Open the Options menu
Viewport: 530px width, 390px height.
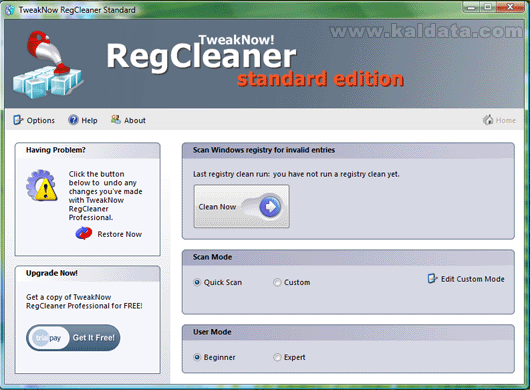click(x=34, y=120)
